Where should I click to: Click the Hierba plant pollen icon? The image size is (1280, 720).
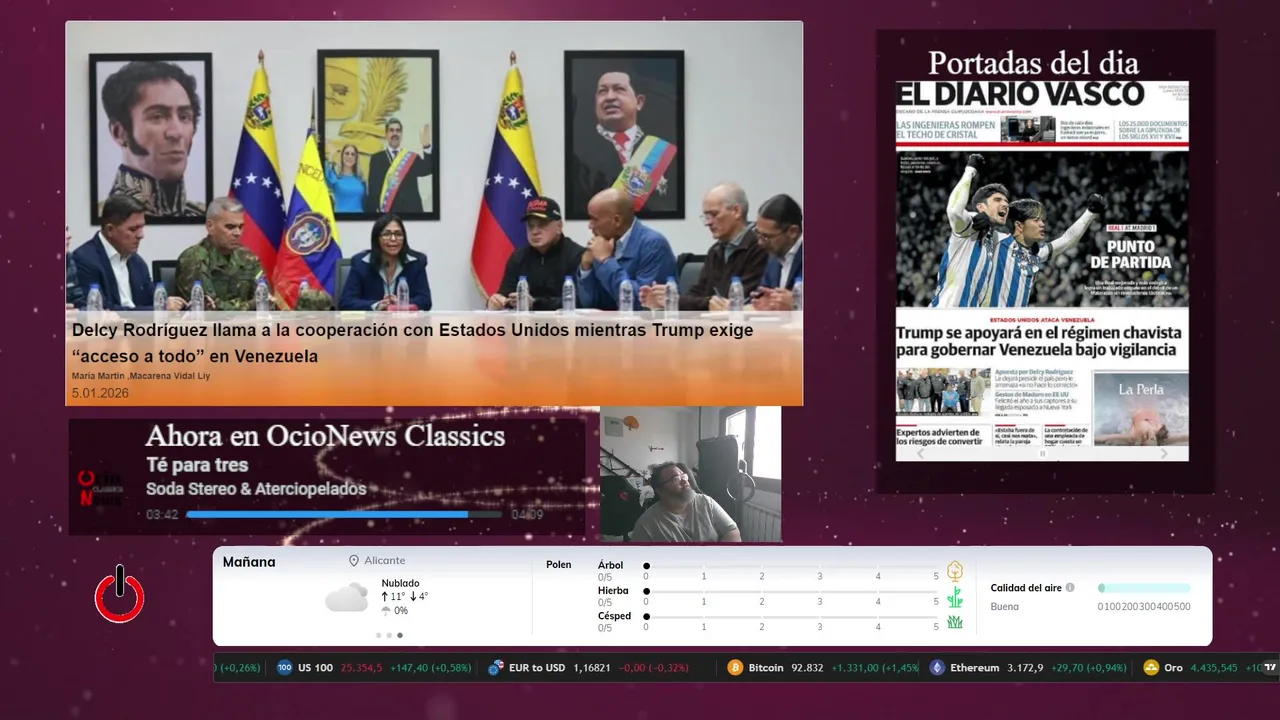click(x=955, y=597)
